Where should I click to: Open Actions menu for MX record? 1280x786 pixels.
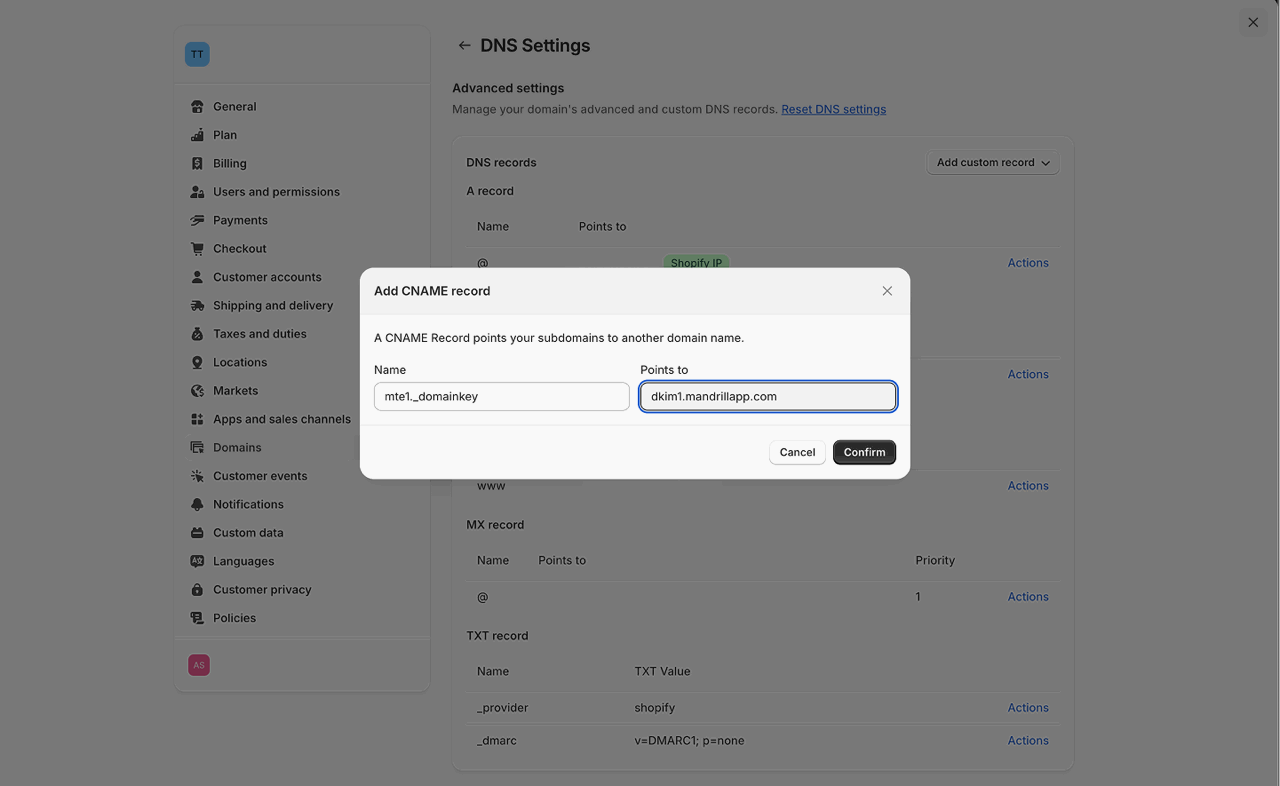(x=1027, y=597)
